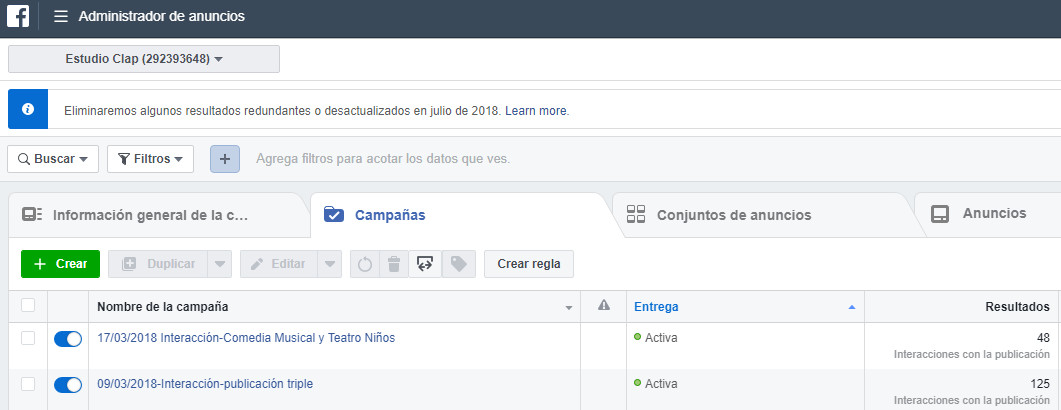
Task: Click the blue info notification icon
Action: (28, 109)
